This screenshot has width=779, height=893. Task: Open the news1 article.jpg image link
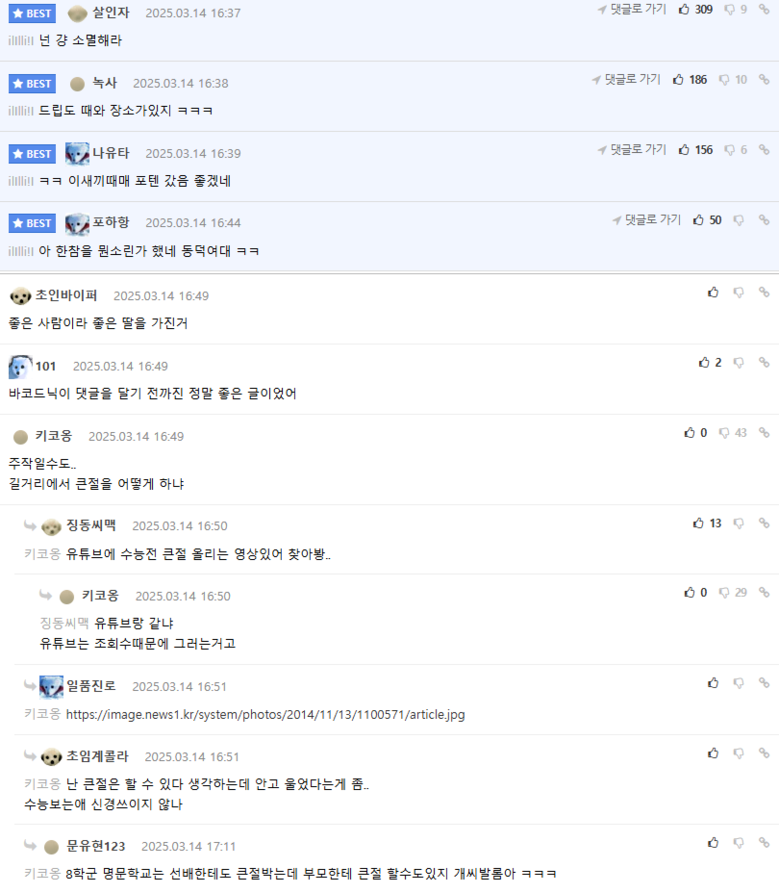pyautogui.click(x=265, y=714)
